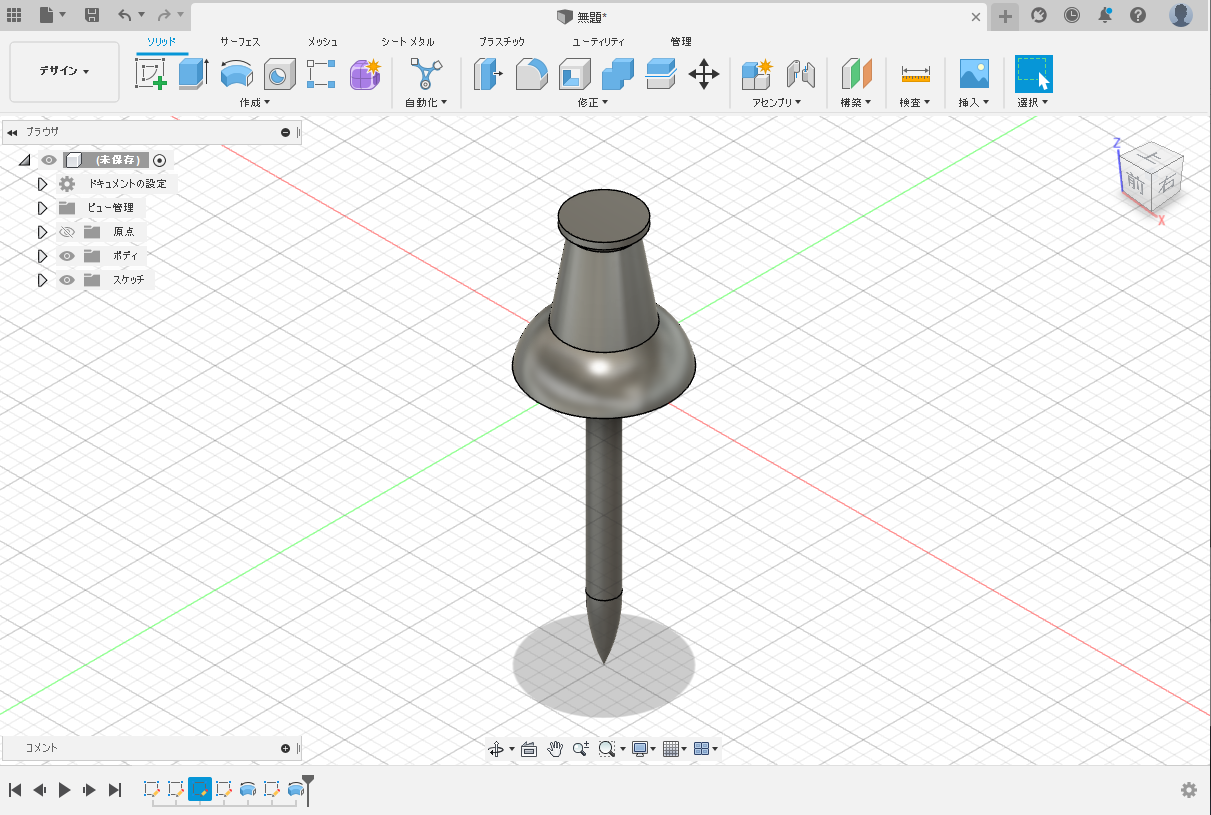
Task: Select the Revolve tool
Action: [236, 74]
